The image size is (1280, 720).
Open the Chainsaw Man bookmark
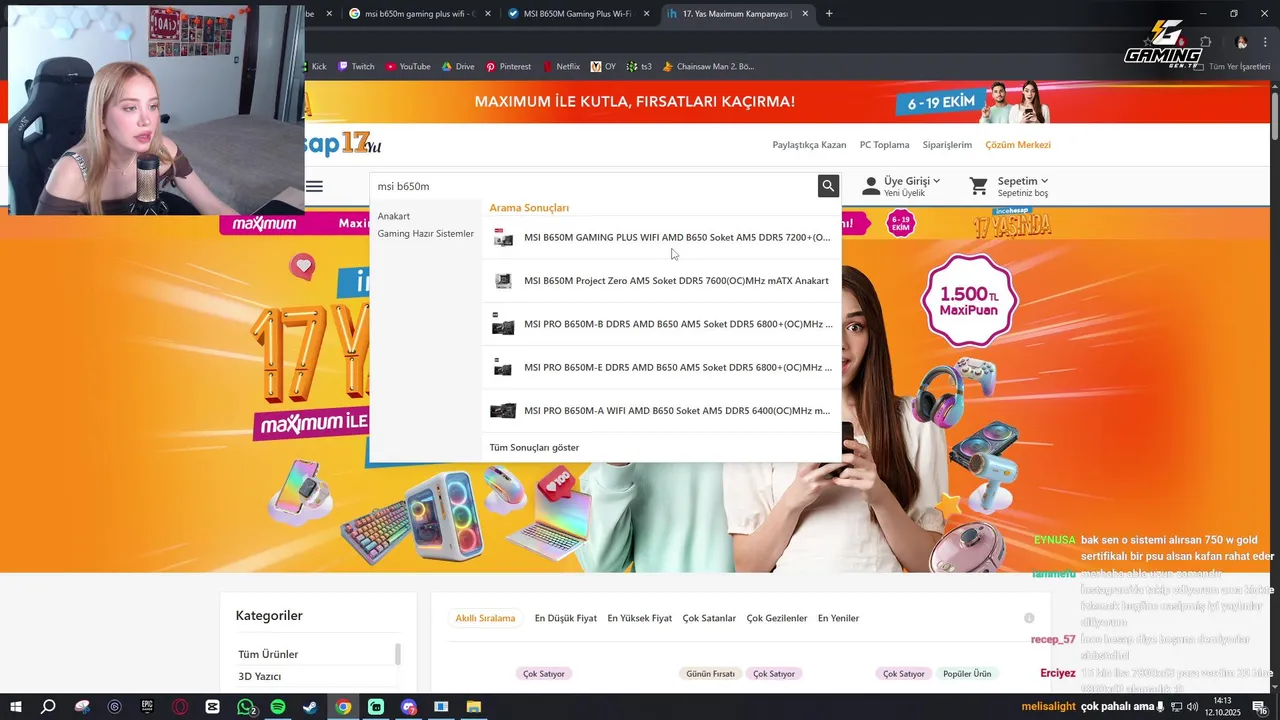(x=708, y=67)
